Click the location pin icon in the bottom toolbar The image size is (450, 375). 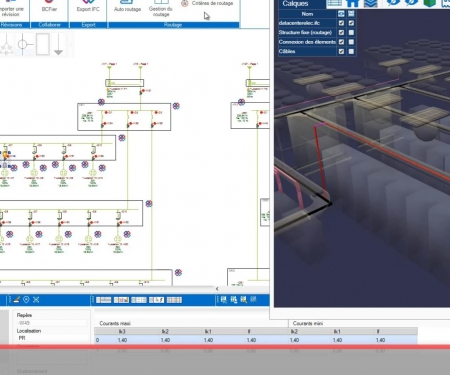tap(26, 300)
